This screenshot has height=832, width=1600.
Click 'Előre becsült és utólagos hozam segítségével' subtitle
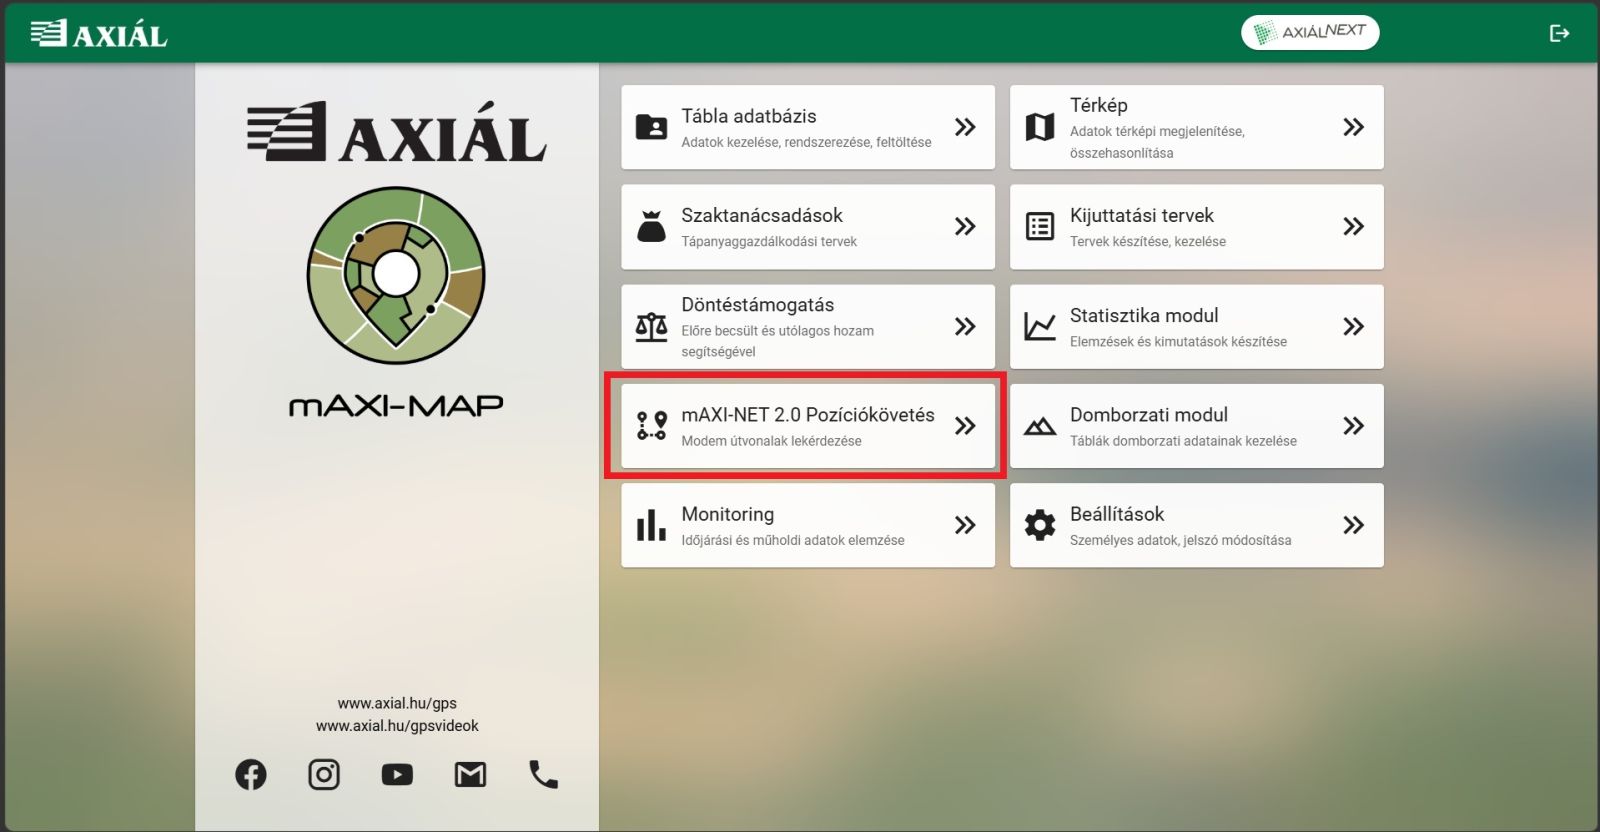tap(777, 341)
